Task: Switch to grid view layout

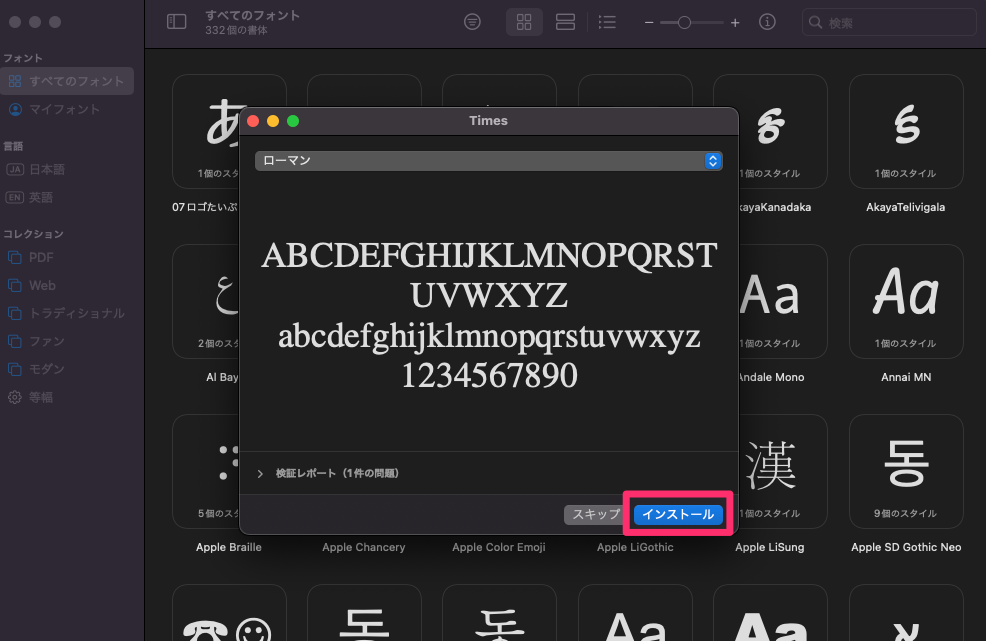Action: coord(524,22)
